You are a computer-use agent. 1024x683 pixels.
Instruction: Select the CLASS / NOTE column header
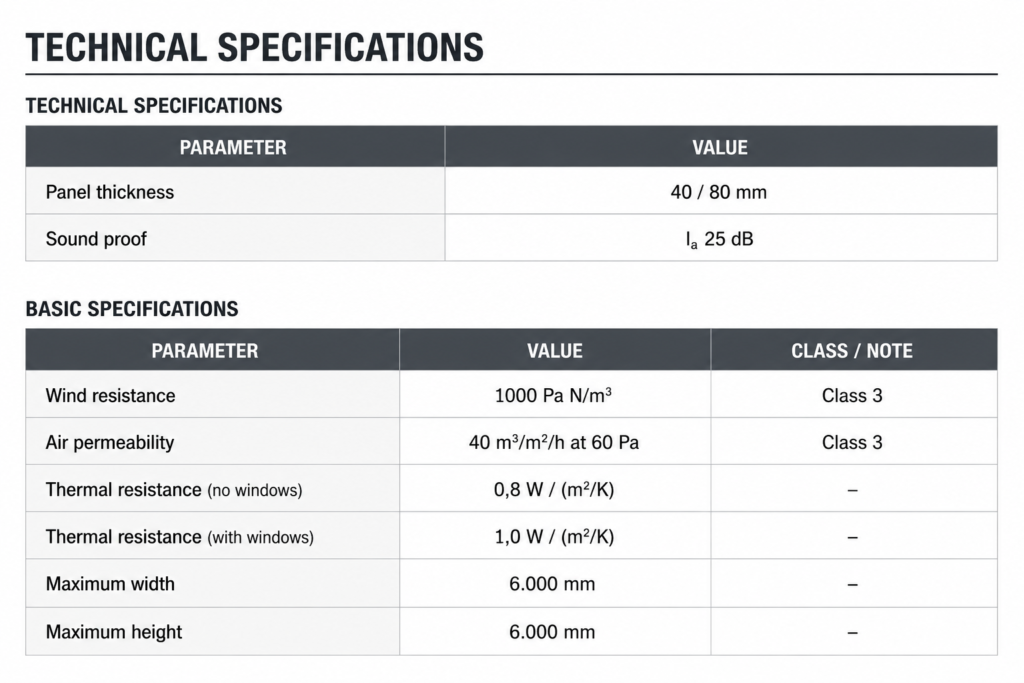(852, 351)
